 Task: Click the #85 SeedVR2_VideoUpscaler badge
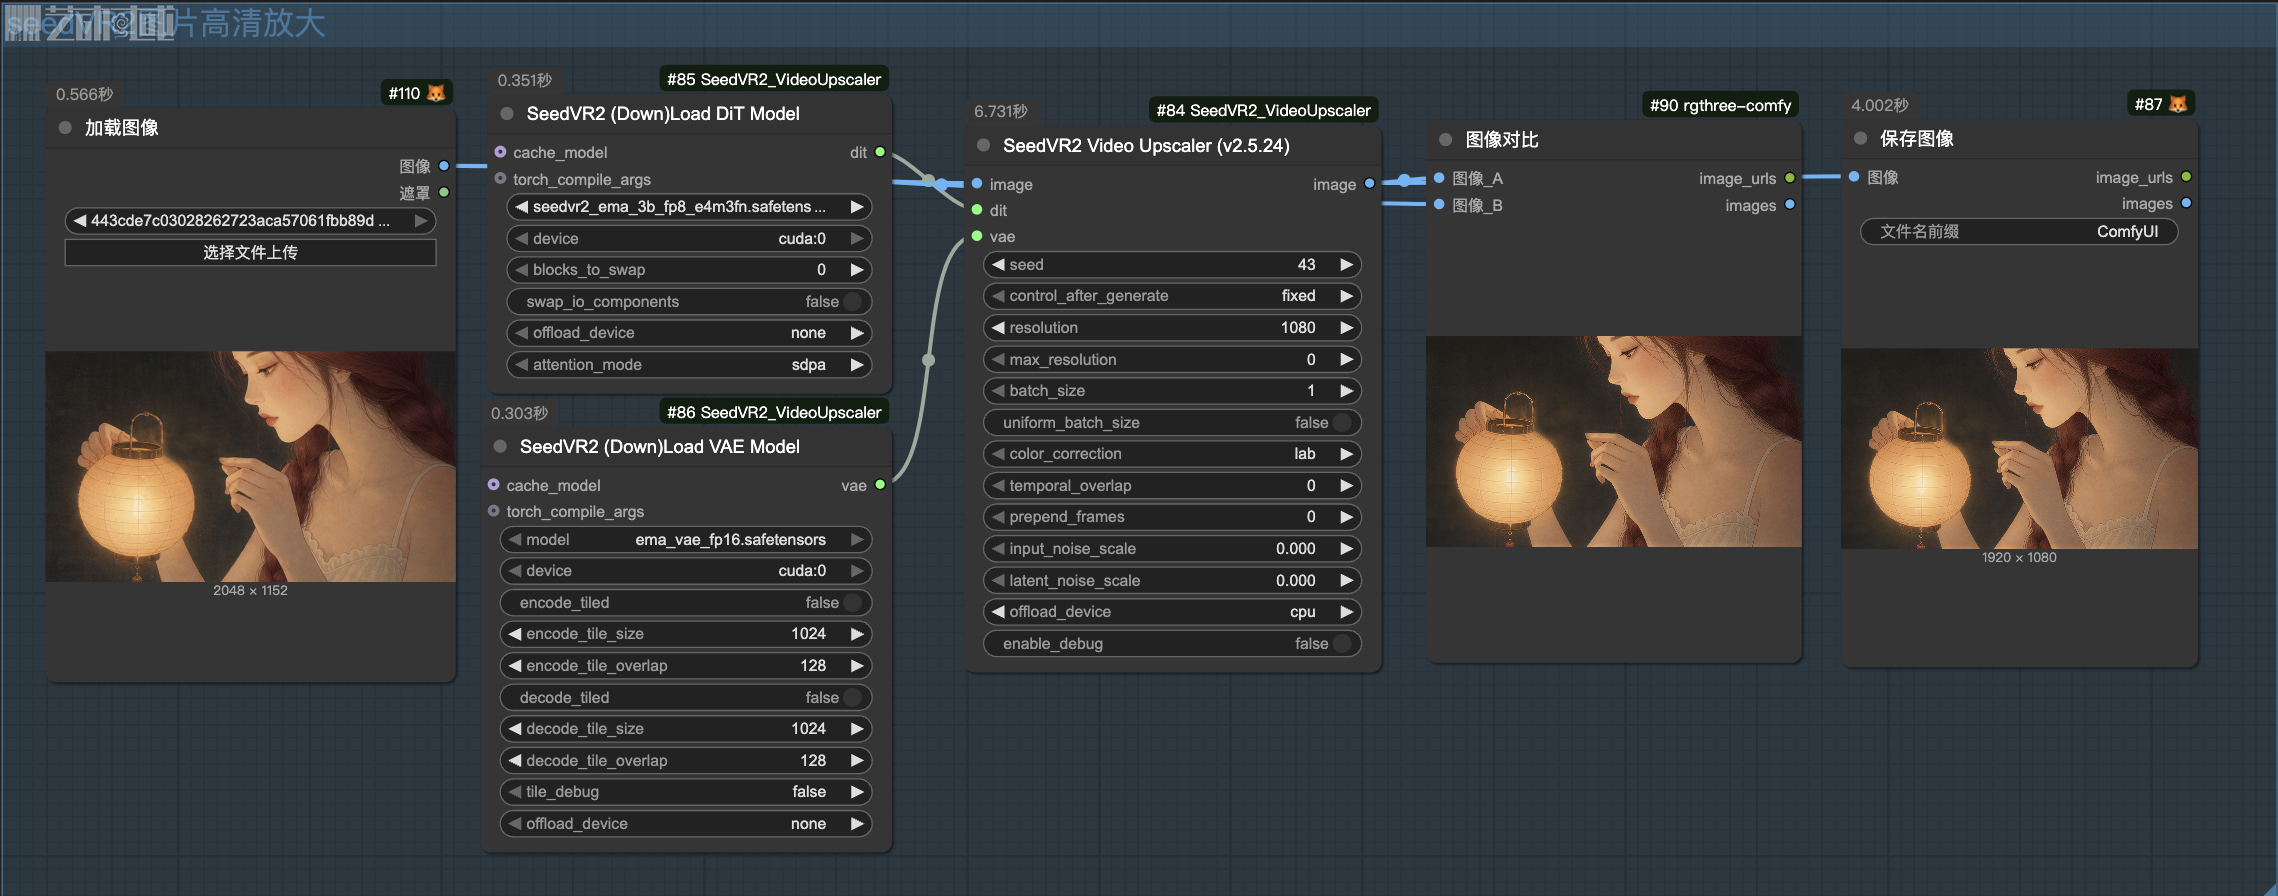774,79
